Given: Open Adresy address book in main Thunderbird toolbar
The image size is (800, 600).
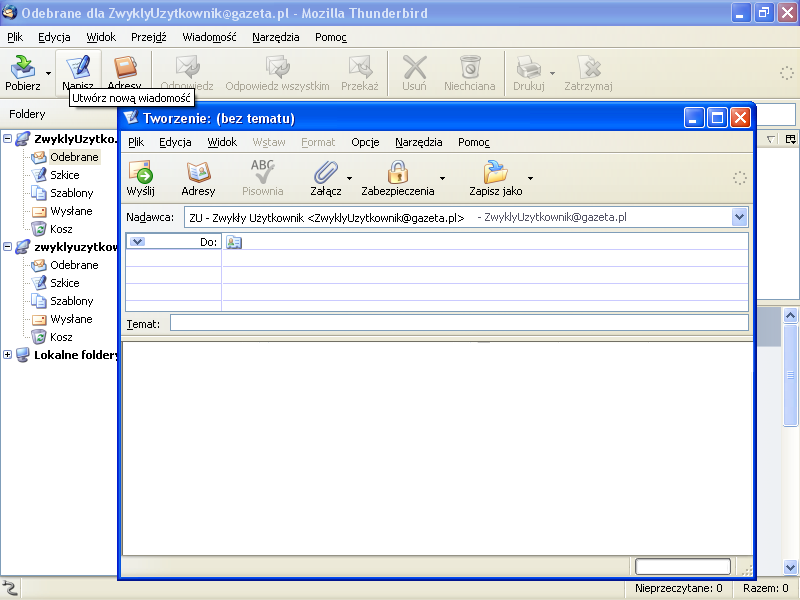Looking at the screenshot, I should [124, 67].
